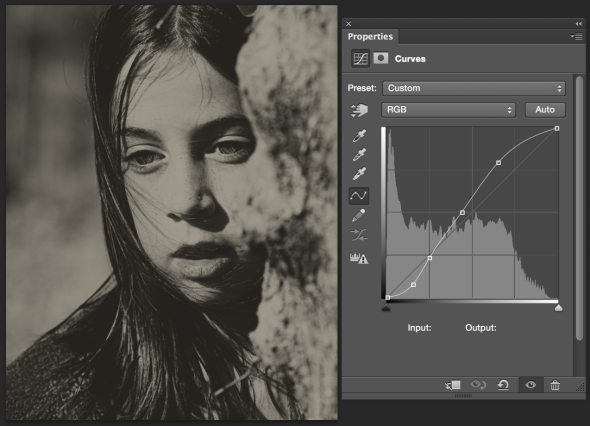Select the on-image targeted adjustment hand tool
Screen dimensions: 590x426
pos(359,110)
